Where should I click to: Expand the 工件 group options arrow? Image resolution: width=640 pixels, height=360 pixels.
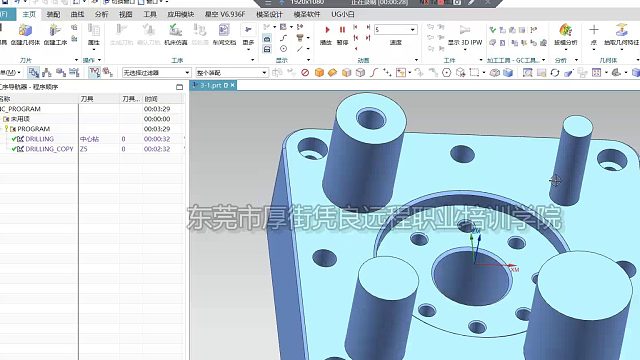[x=481, y=60]
